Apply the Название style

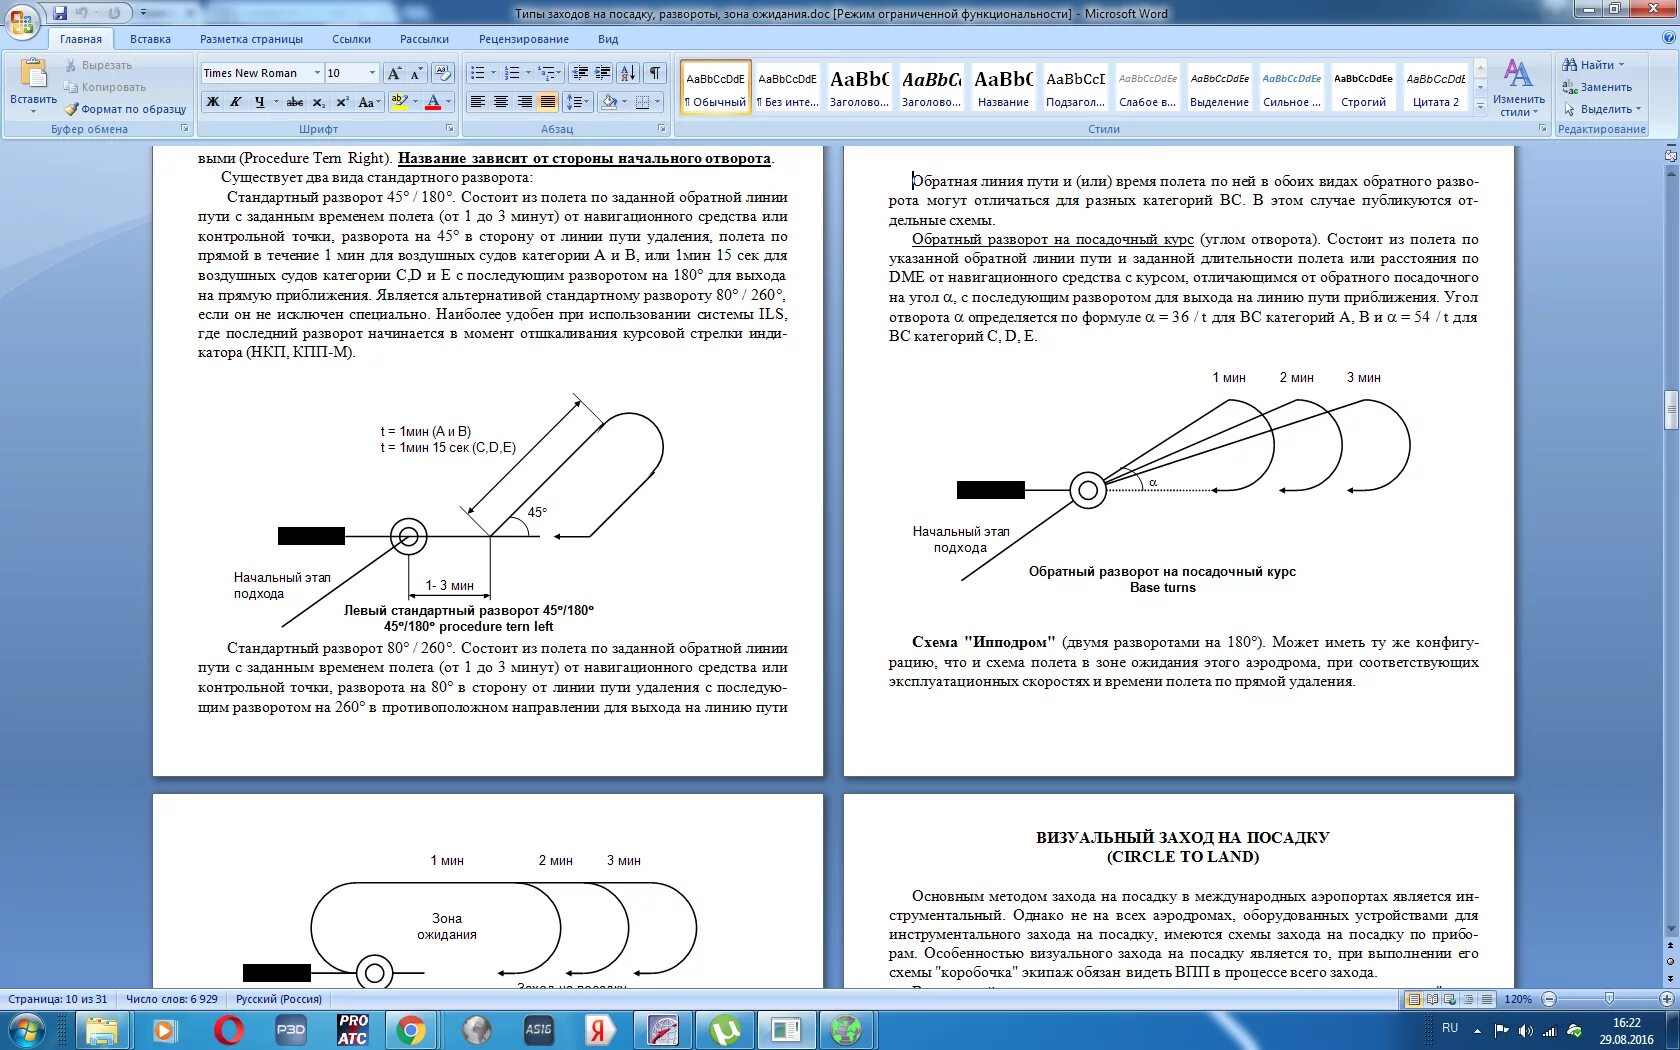(x=1003, y=87)
